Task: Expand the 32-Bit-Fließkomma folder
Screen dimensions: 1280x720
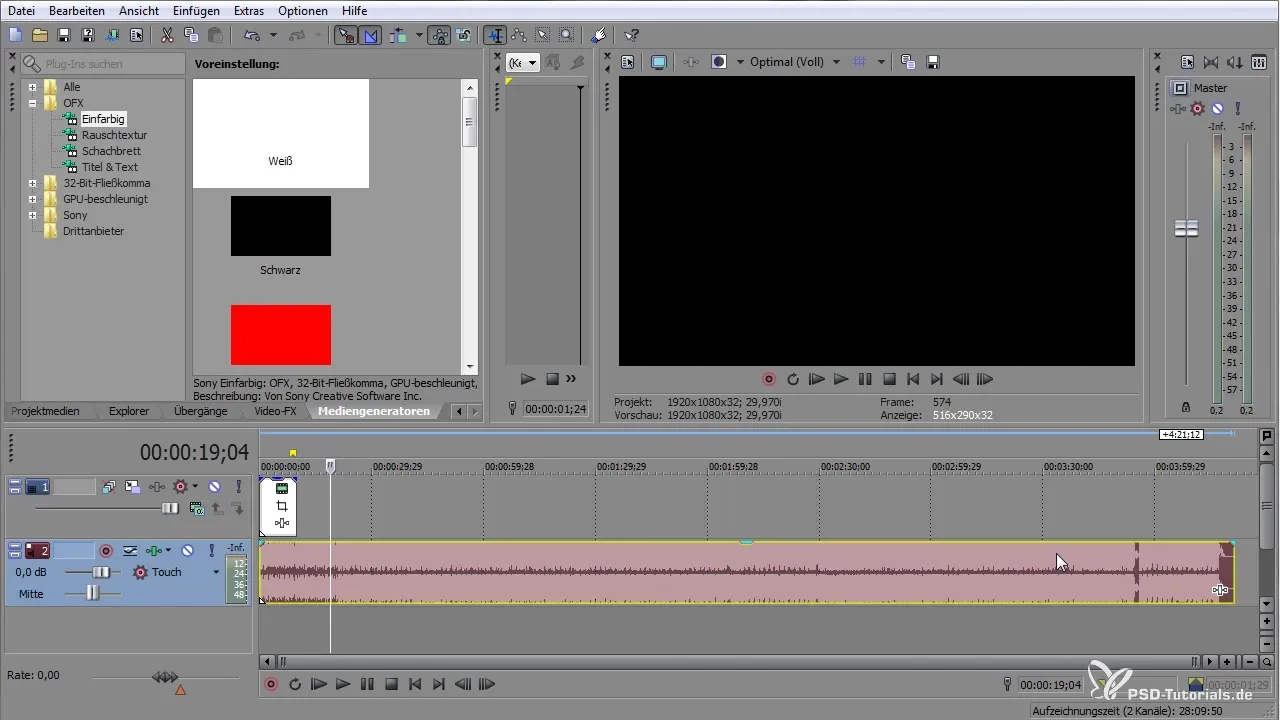Action: click(x=33, y=183)
